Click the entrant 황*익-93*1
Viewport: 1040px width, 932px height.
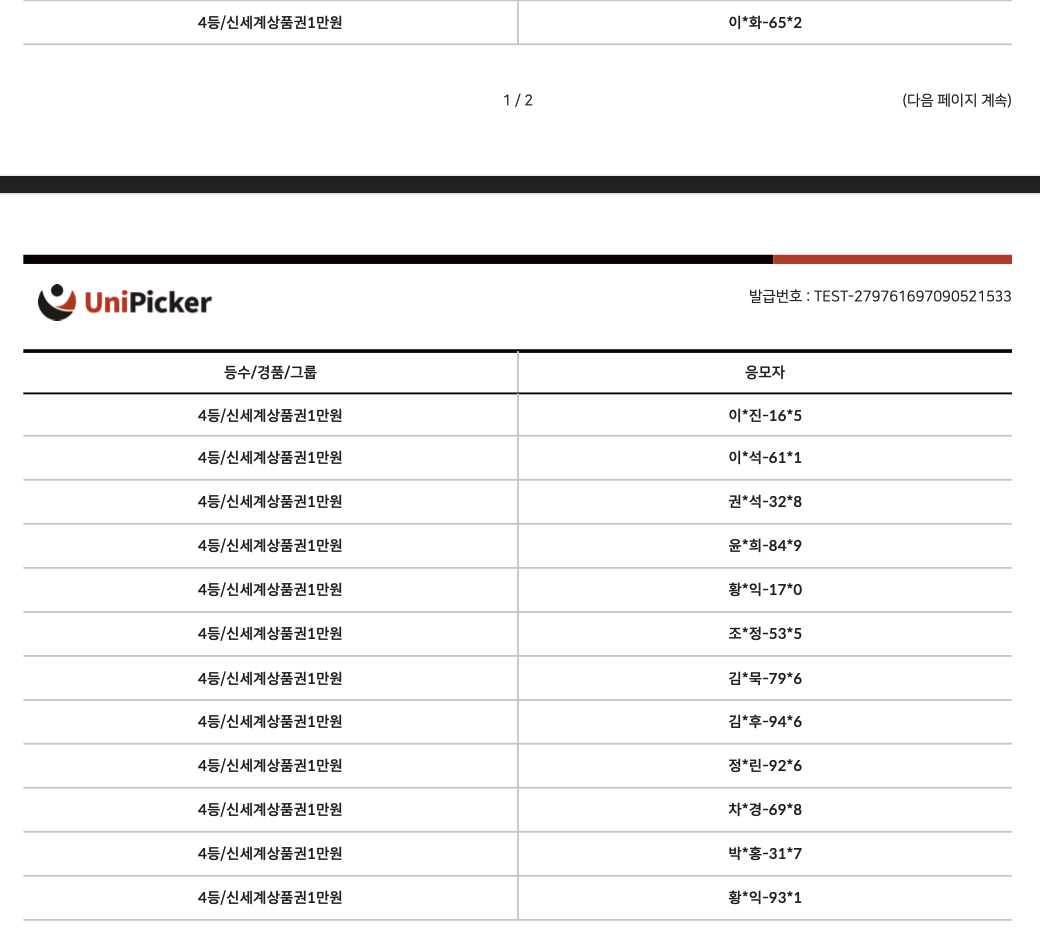point(765,898)
